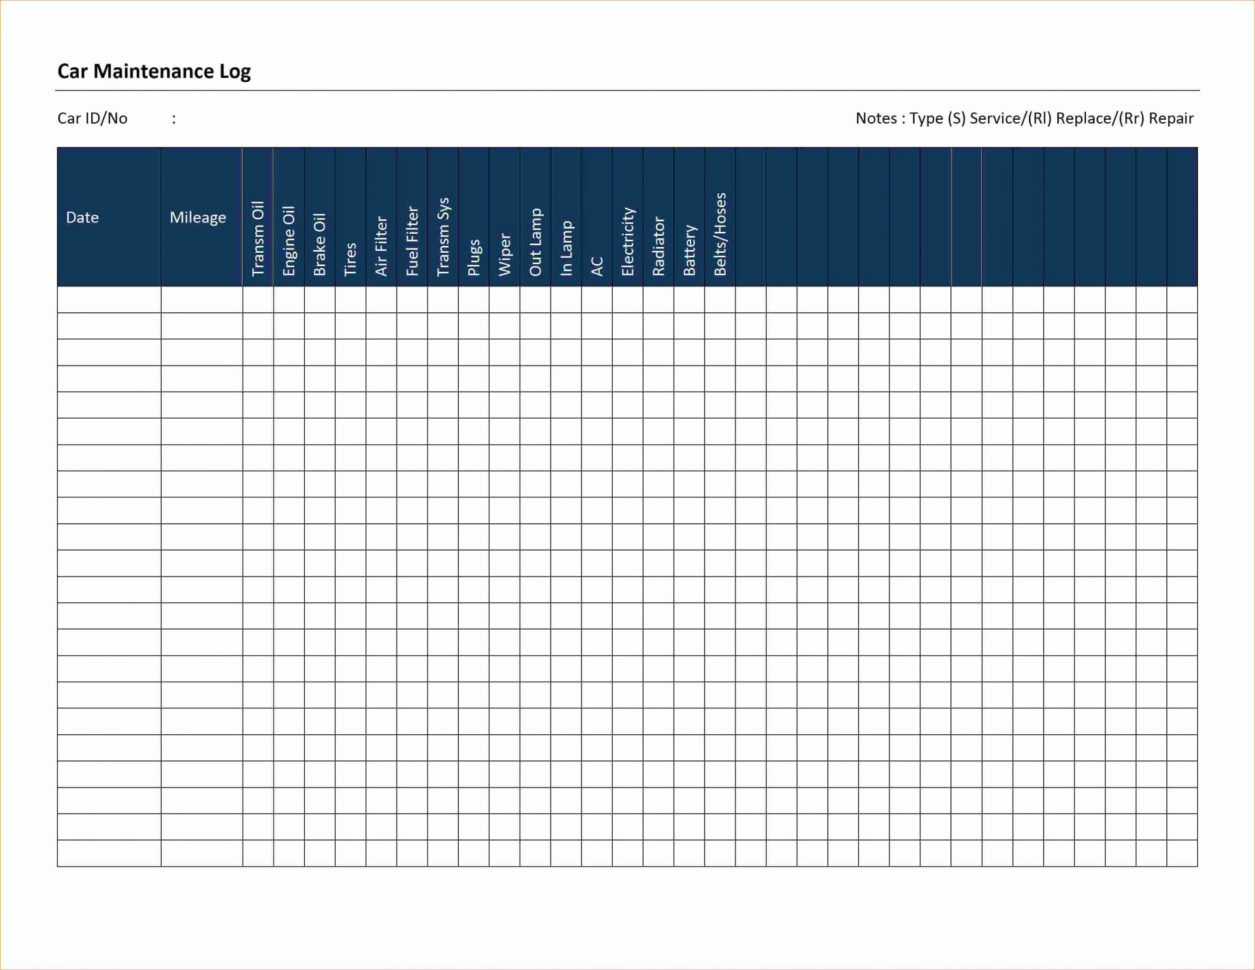Click the Notes legend text at top right
The image size is (1255, 970).
click(1023, 118)
